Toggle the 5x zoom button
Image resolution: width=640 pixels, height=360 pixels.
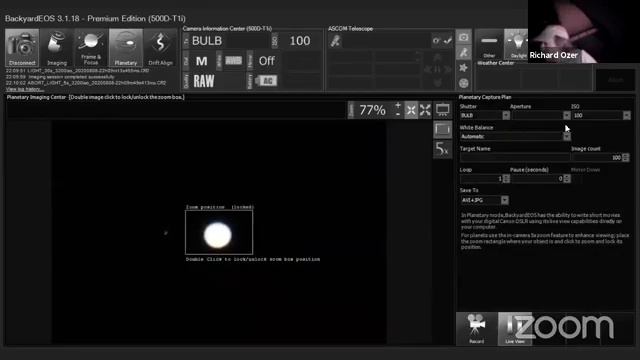(442, 149)
